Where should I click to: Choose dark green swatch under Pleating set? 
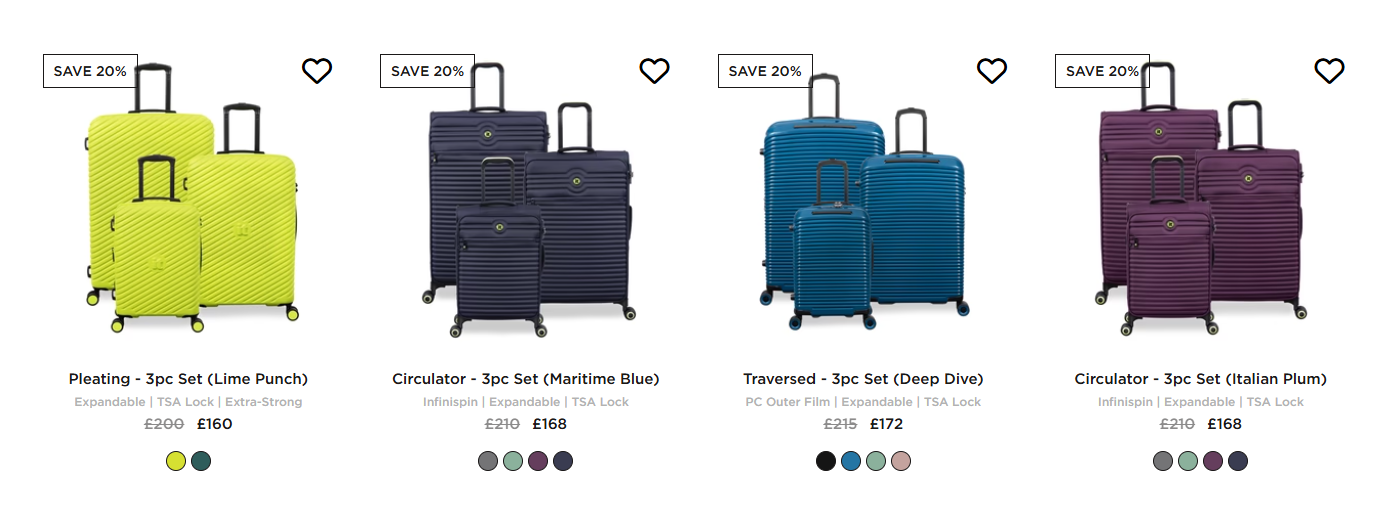(x=201, y=461)
